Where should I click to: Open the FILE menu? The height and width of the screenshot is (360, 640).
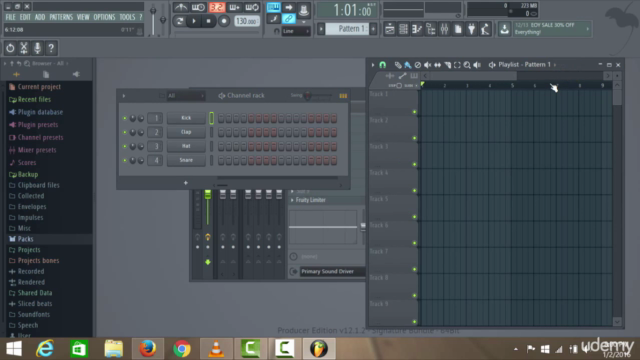(10, 17)
